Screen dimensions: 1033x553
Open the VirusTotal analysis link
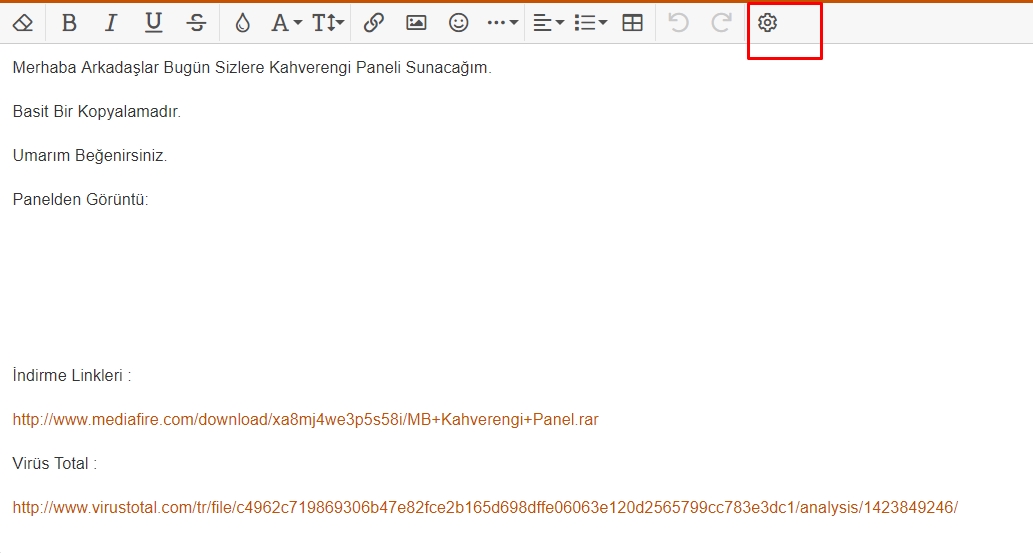point(485,508)
